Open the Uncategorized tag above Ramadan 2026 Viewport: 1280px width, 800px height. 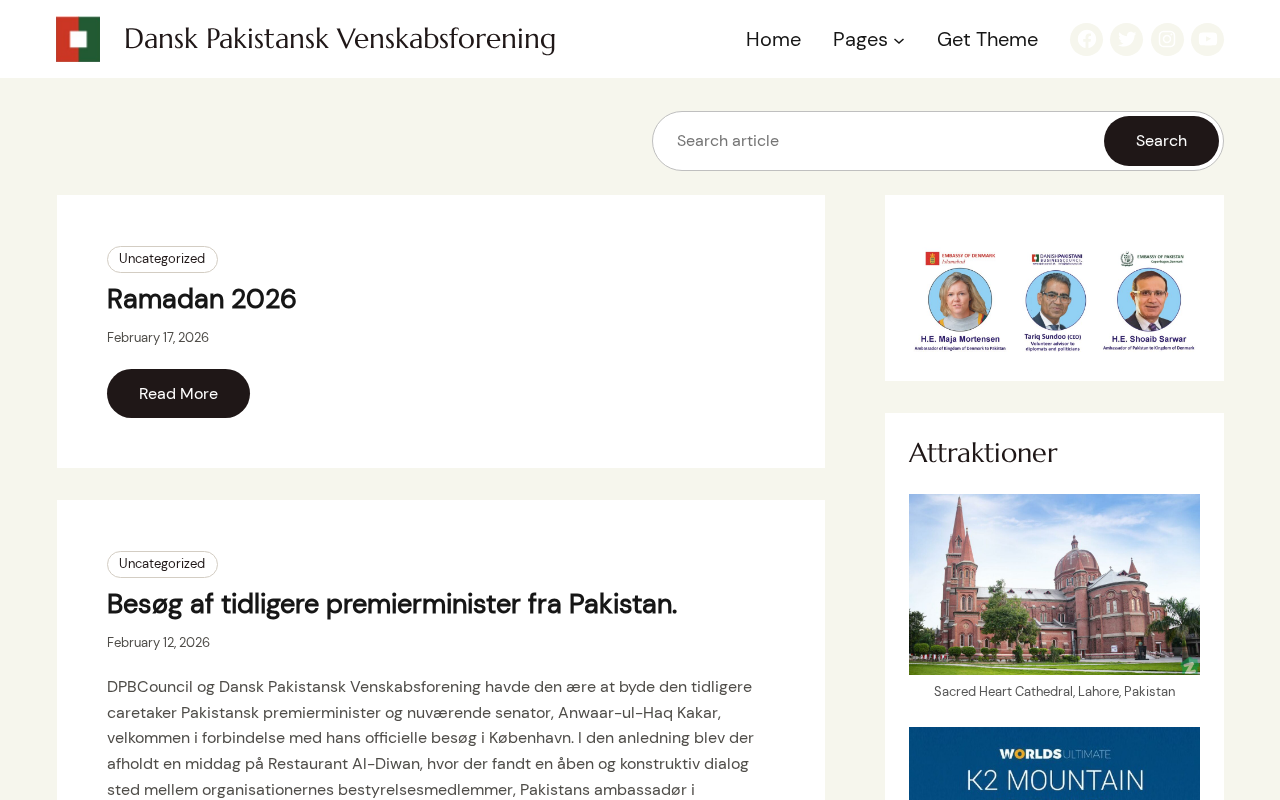point(162,259)
